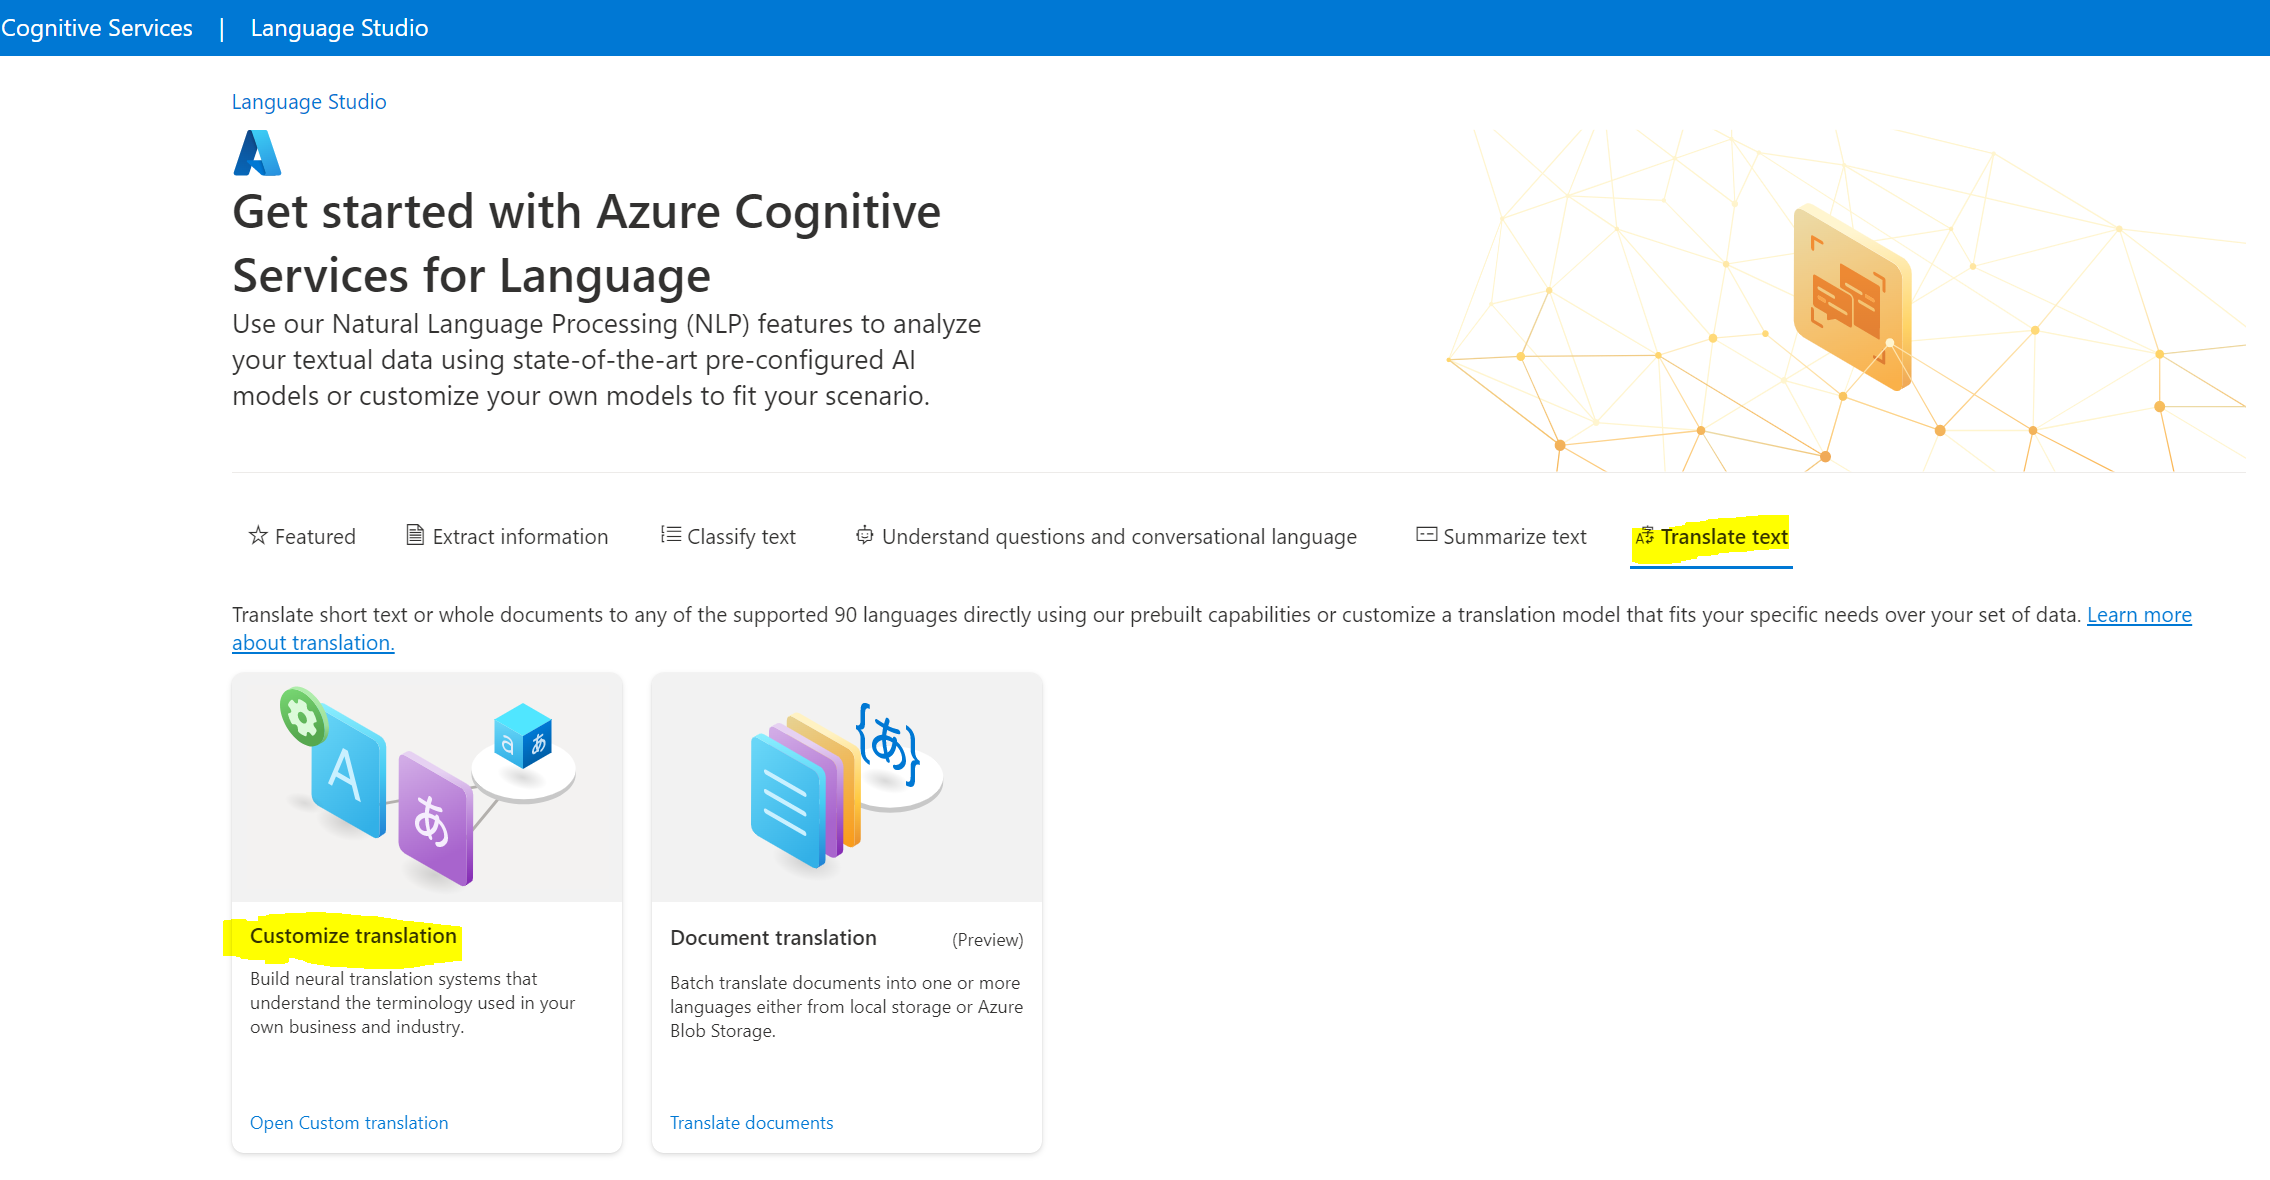The height and width of the screenshot is (1180, 2270).
Task: Click Language Studio in header bar
Action: tap(340, 28)
